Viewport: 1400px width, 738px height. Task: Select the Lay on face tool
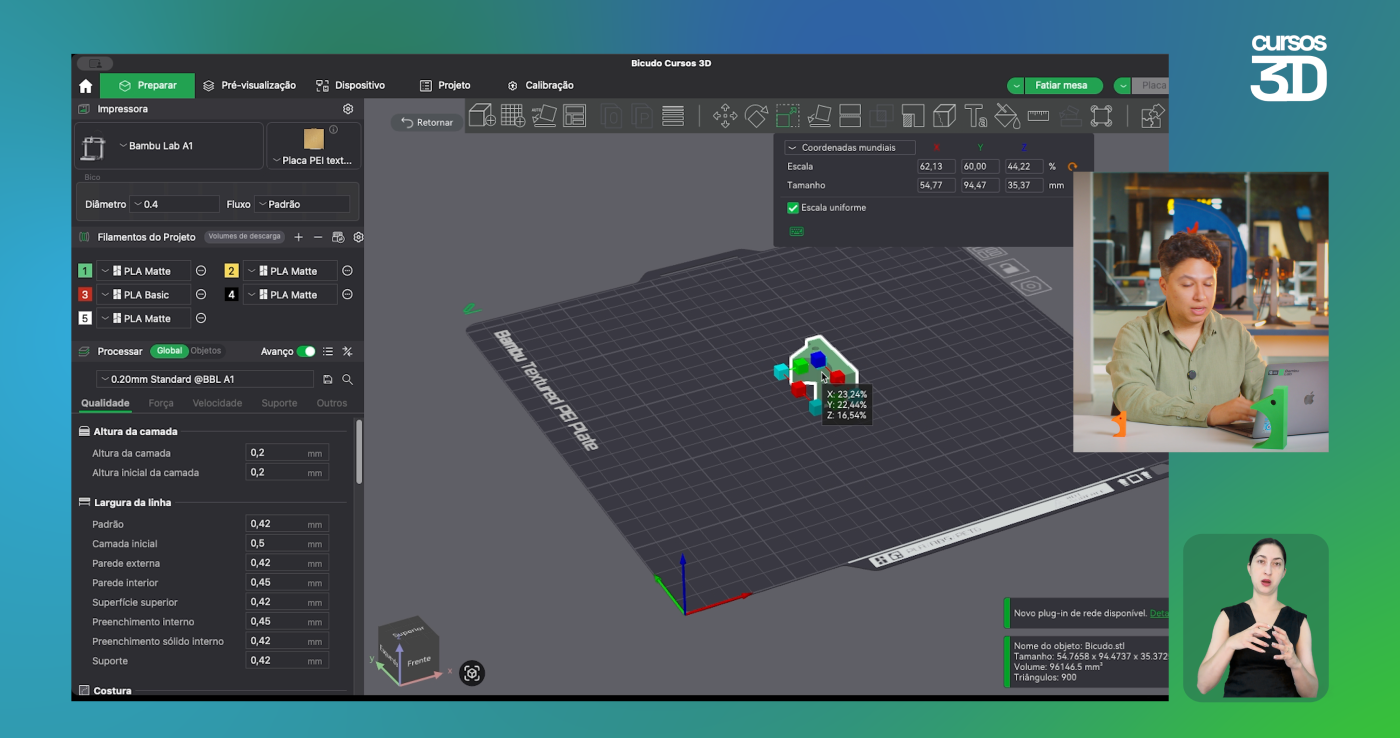(819, 116)
